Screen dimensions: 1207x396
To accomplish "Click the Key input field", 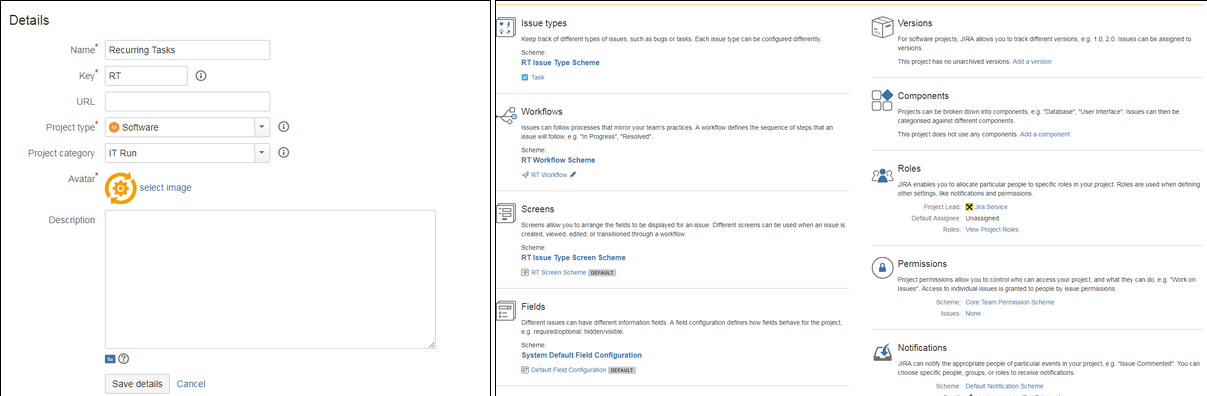I will 146,76.
